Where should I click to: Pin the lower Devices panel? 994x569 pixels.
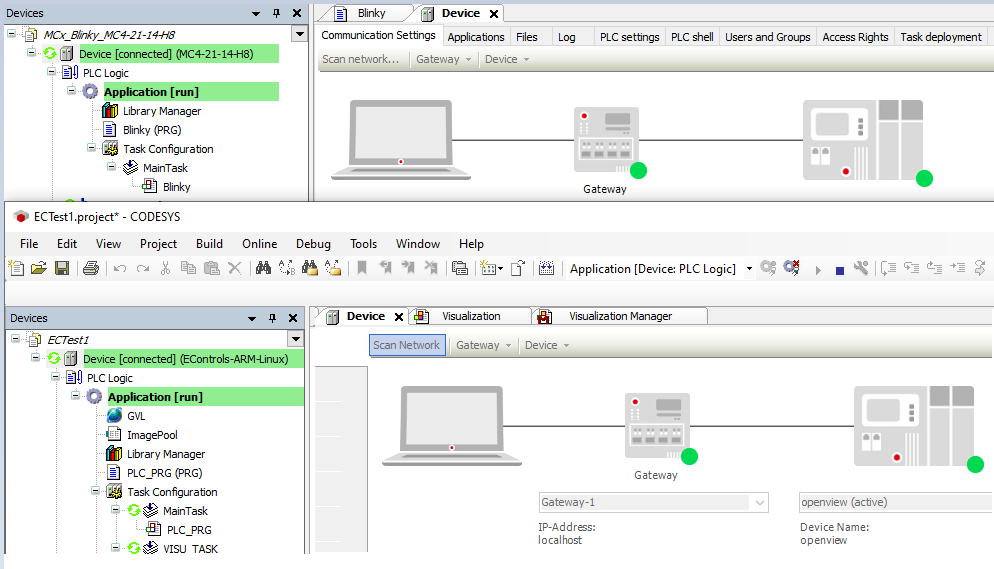pyautogui.click(x=272, y=318)
